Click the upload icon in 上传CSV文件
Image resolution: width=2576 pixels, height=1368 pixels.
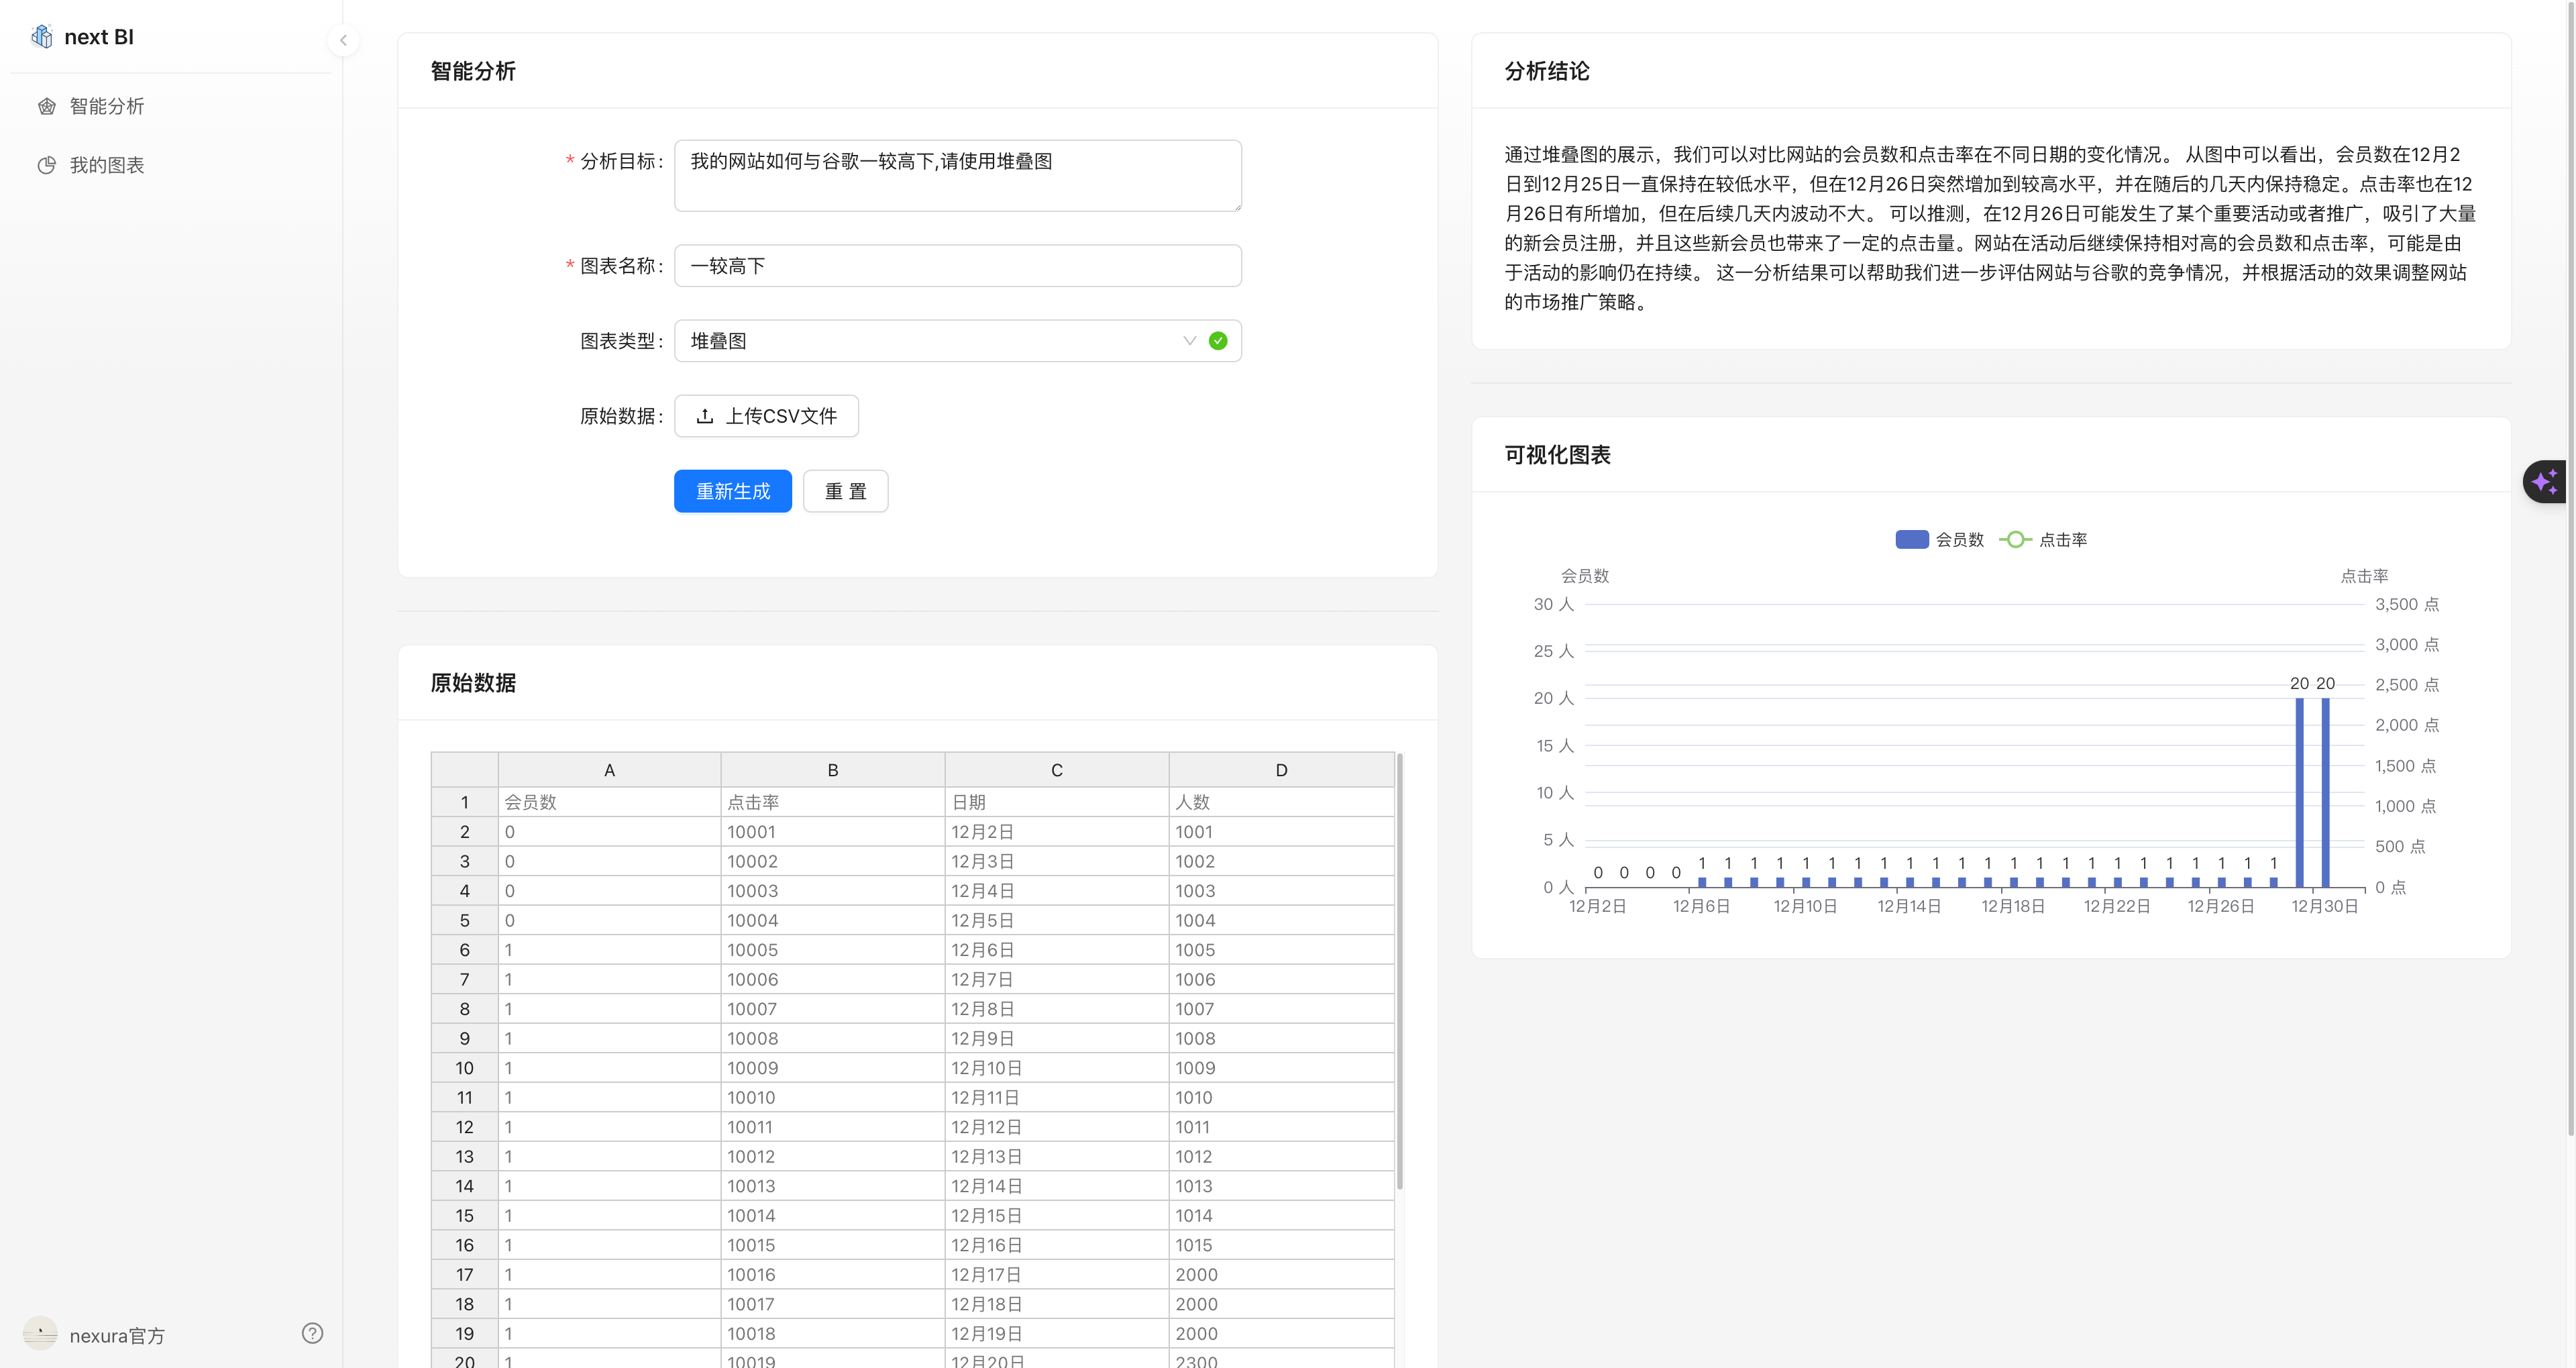(x=705, y=416)
